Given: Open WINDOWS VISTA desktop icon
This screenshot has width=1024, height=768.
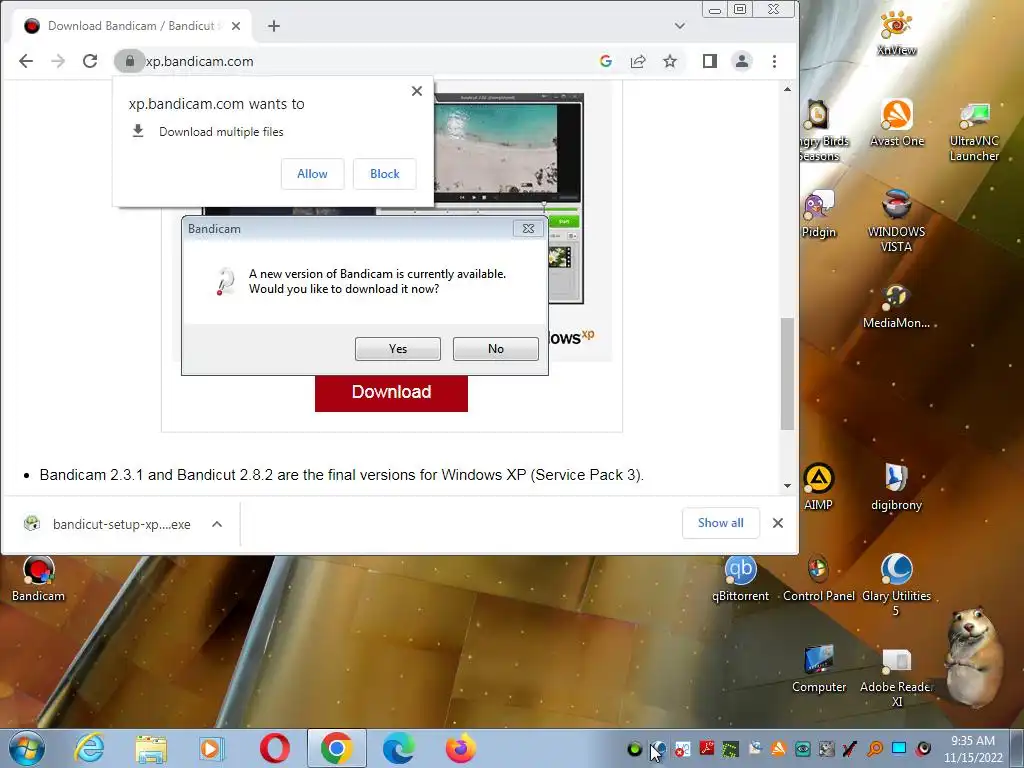Looking at the screenshot, I should tap(896, 221).
